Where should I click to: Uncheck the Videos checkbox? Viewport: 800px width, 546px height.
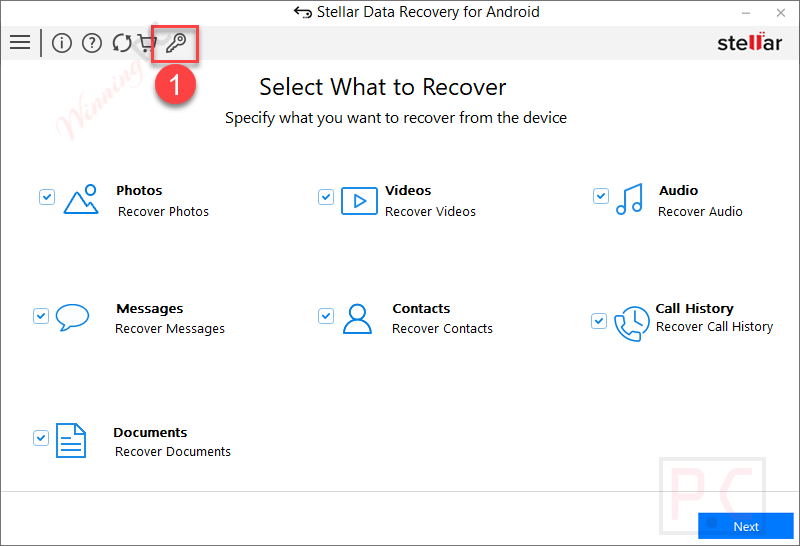(326, 196)
